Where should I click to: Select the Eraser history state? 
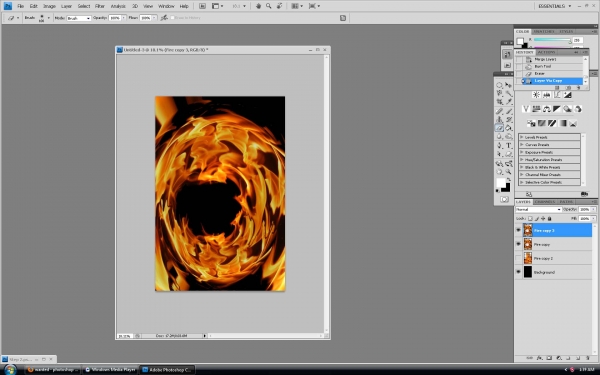click(549, 73)
